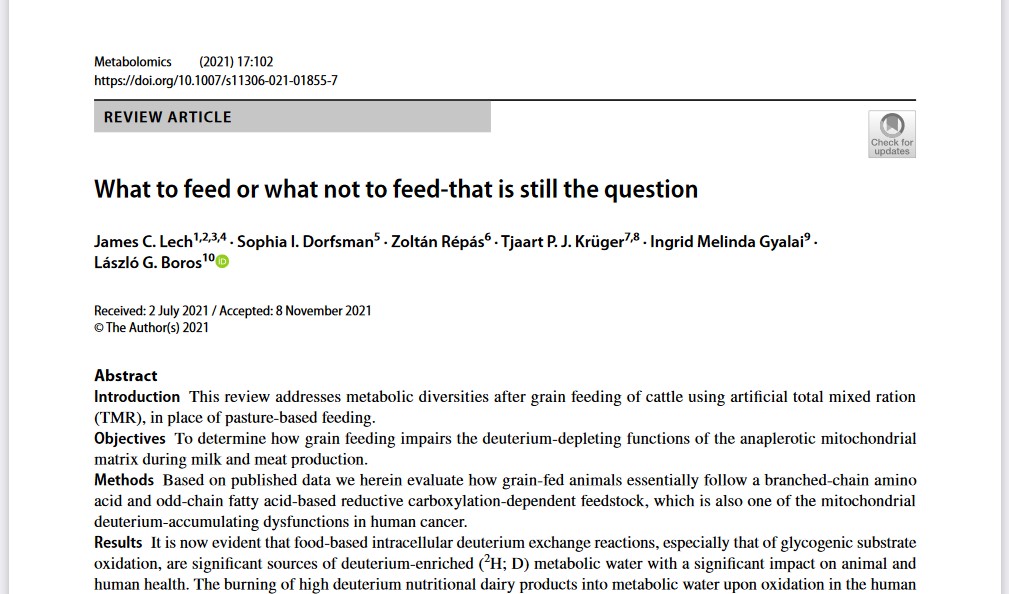Click the copyright line The Author(s) 2021

click(x=151, y=328)
